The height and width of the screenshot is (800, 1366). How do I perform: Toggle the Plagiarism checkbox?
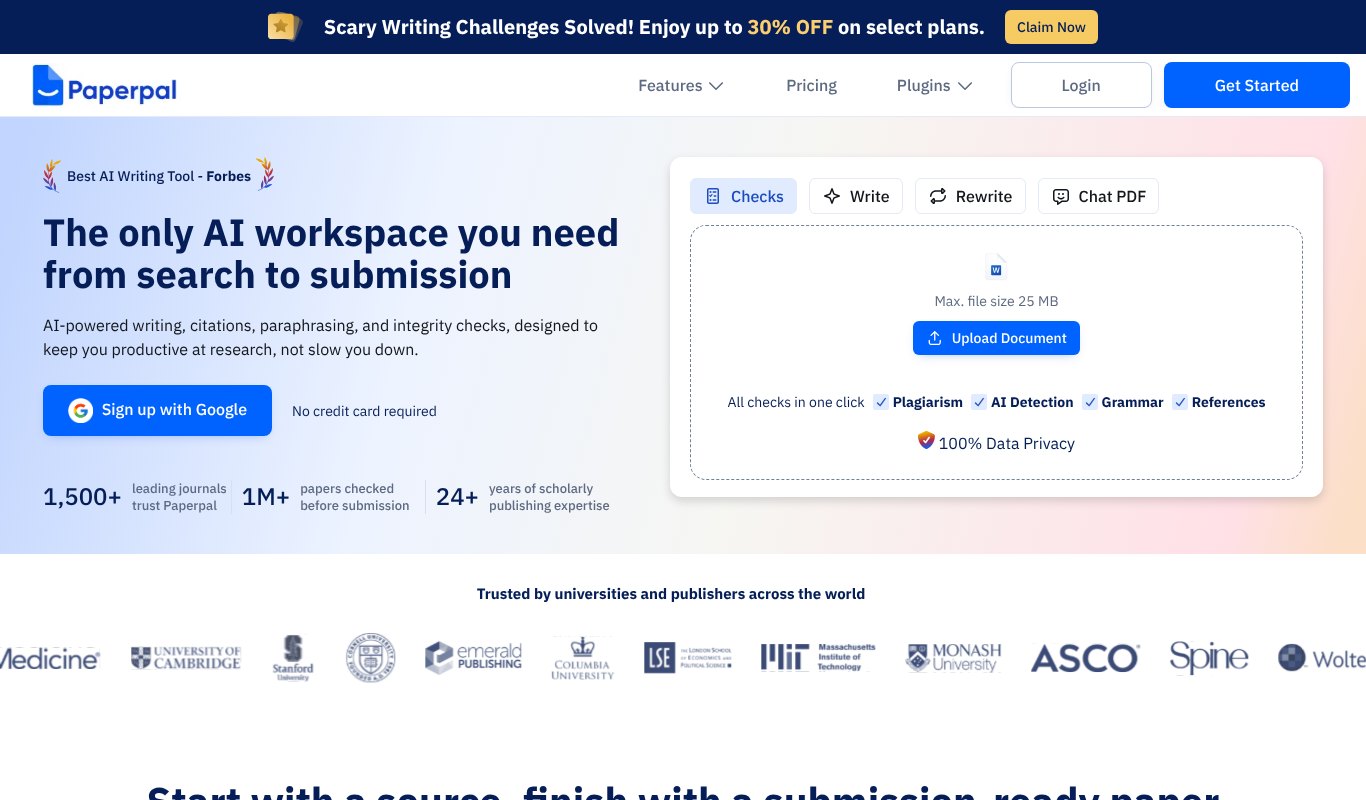click(881, 402)
